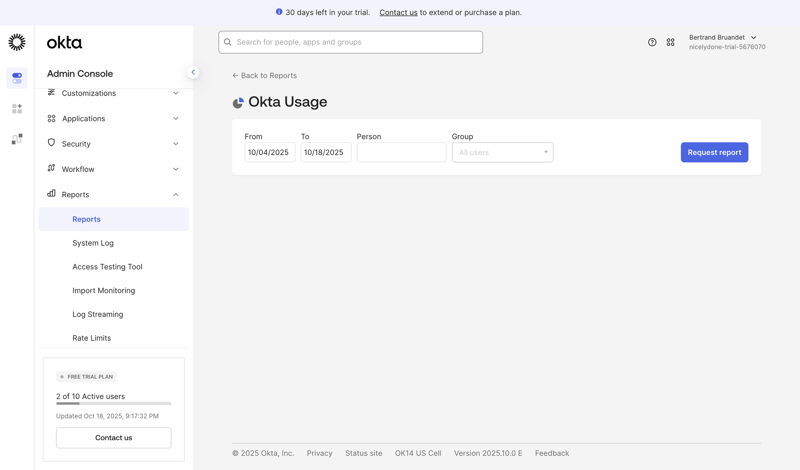Expand the Customizations menu chevron
The width and height of the screenshot is (800, 470).
click(176, 93)
